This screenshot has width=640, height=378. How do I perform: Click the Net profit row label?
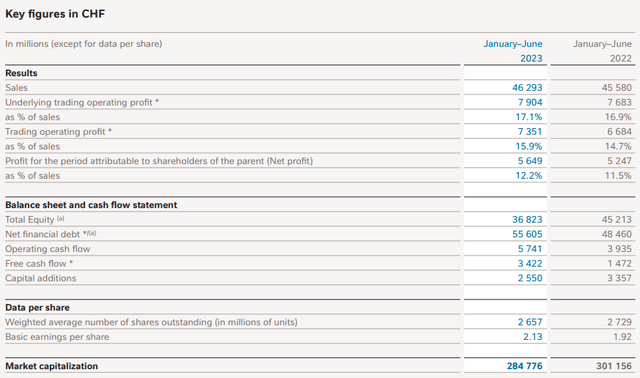point(159,161)
